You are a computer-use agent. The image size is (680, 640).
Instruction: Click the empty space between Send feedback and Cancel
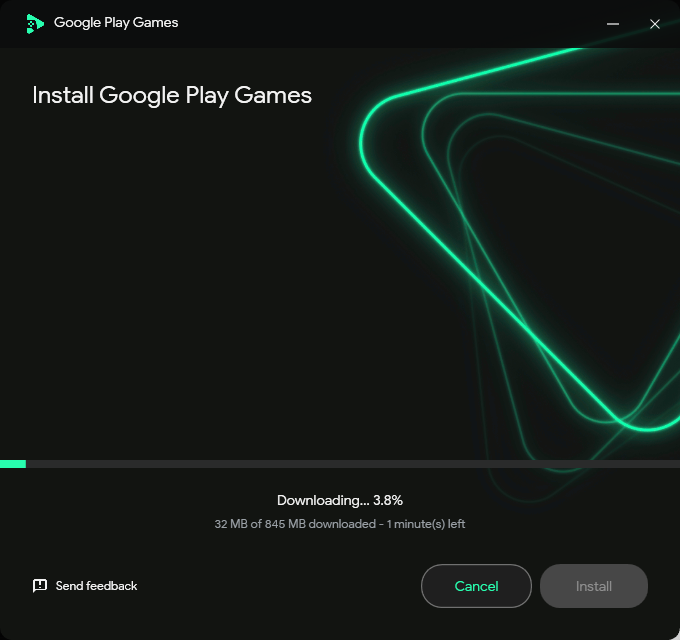point(280,586)
